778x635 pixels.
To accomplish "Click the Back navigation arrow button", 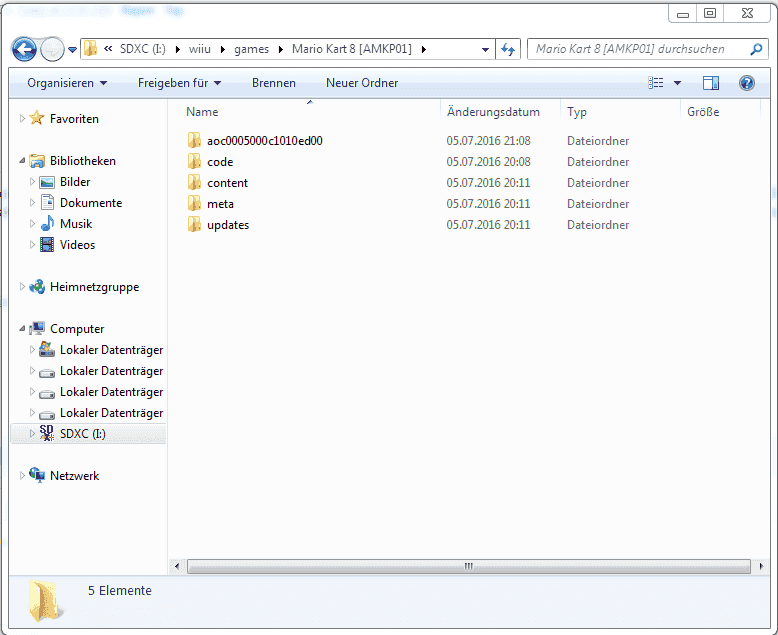I will (24, 49).
